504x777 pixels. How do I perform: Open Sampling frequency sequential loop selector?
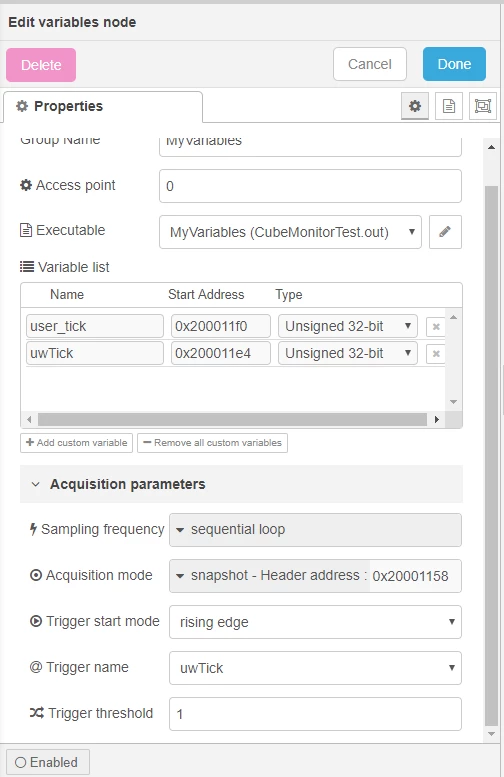coord(315,530)
